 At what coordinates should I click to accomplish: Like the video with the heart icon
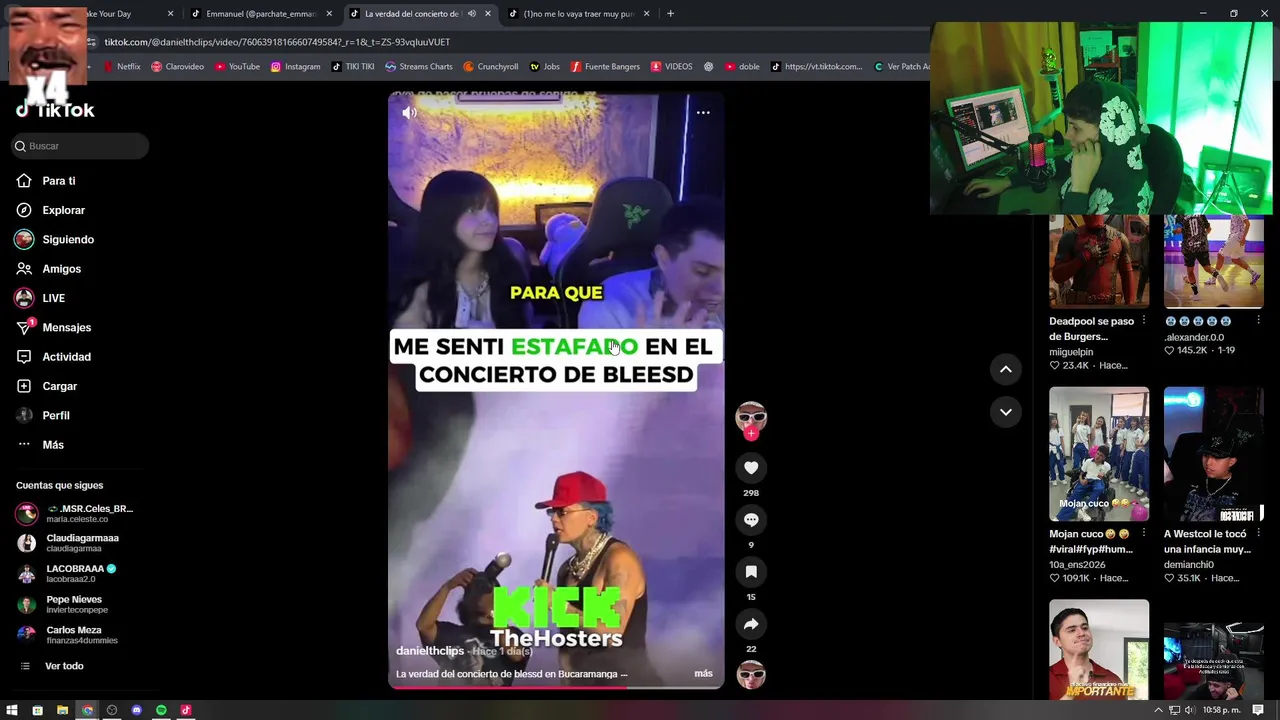coord(751,468)
